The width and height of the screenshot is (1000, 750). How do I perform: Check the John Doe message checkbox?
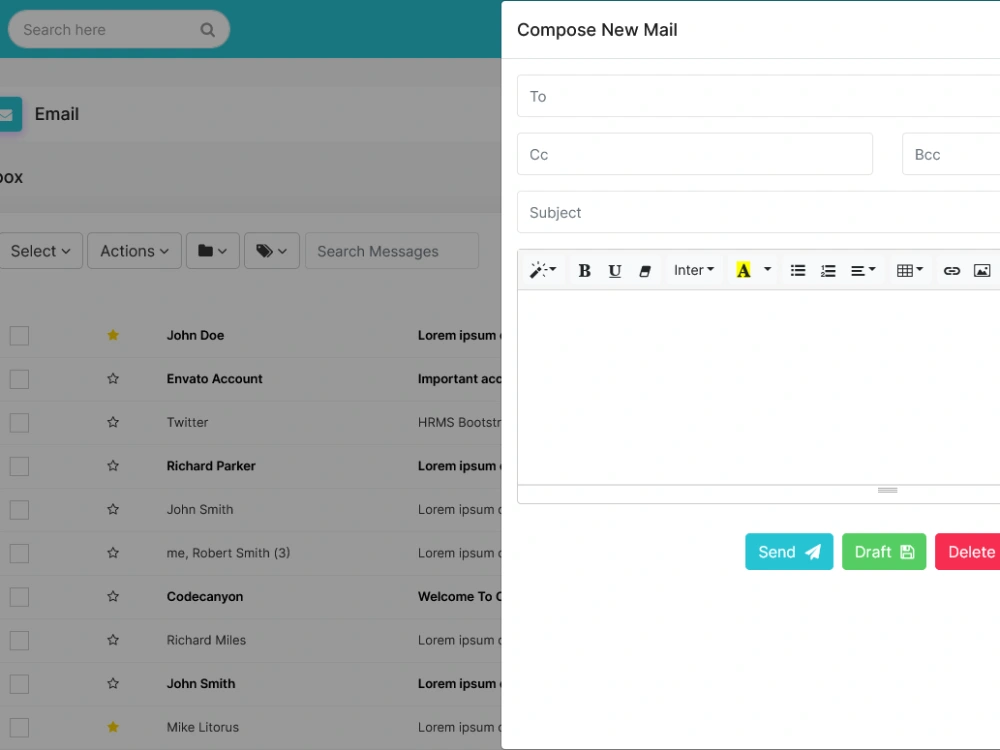(x=19, y=335)
